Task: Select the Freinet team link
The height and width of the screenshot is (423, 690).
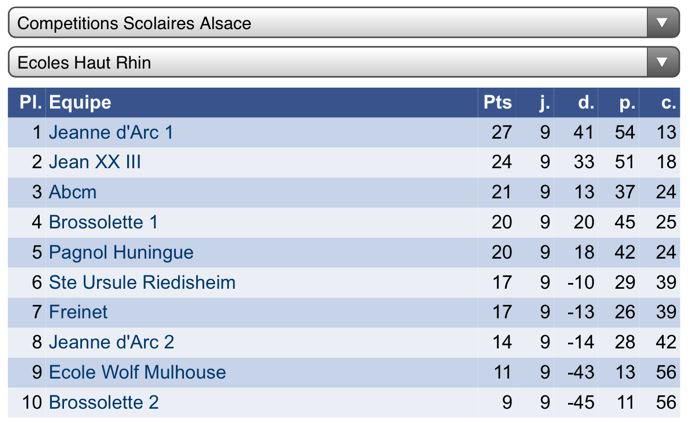Action: [78, 312]
